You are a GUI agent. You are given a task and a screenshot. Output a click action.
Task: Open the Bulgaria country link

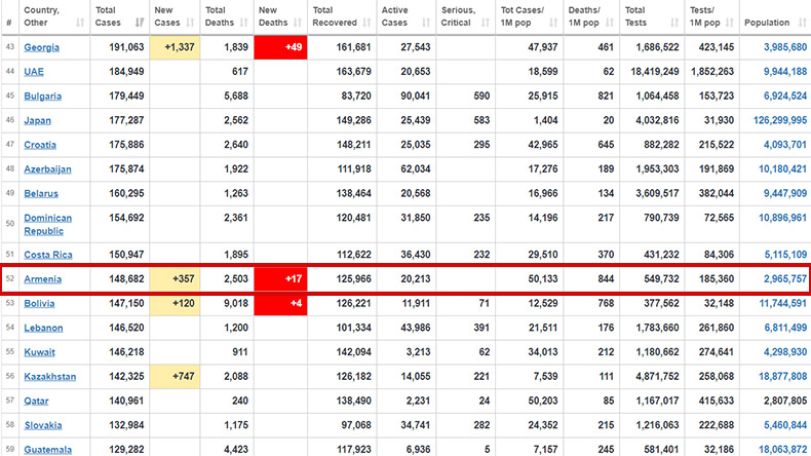[x=42, y=96]
